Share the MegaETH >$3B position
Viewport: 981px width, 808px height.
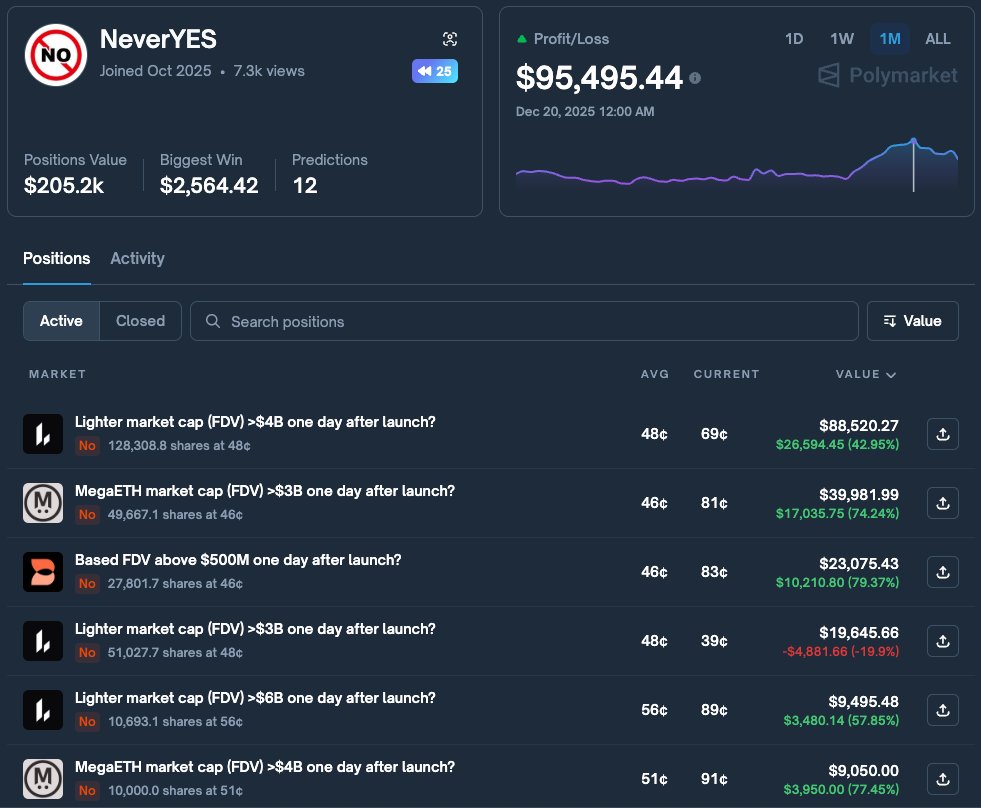(943, 503)
